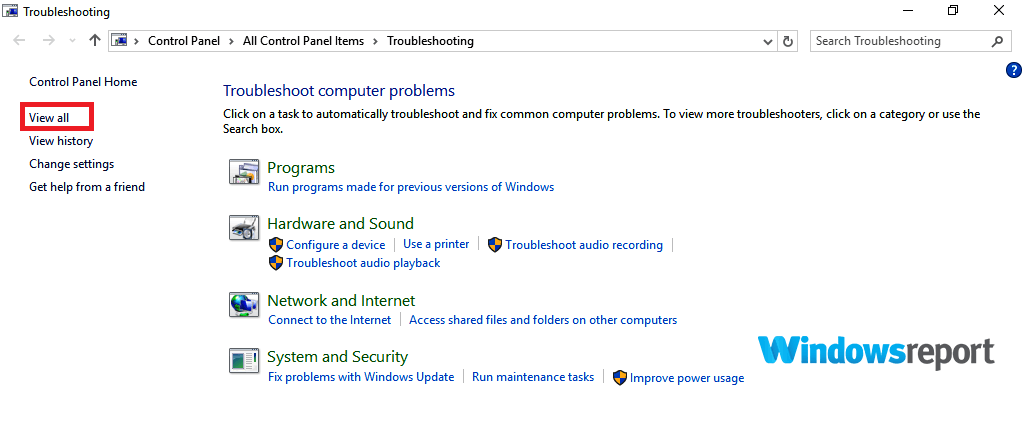Open View all in the left pane
Image resolution: width=1024 pixels, height=422 pixels.
[x=49, y=118]
